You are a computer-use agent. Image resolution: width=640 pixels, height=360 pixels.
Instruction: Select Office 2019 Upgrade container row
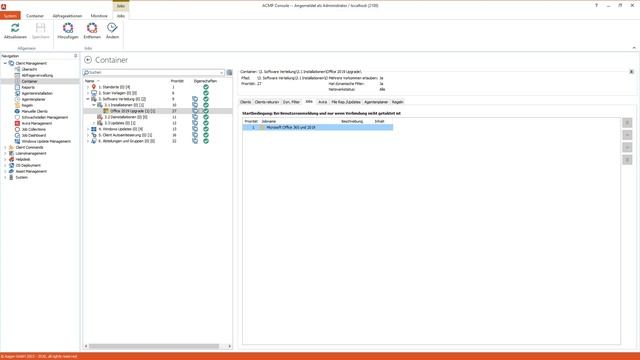click(158, 111)
